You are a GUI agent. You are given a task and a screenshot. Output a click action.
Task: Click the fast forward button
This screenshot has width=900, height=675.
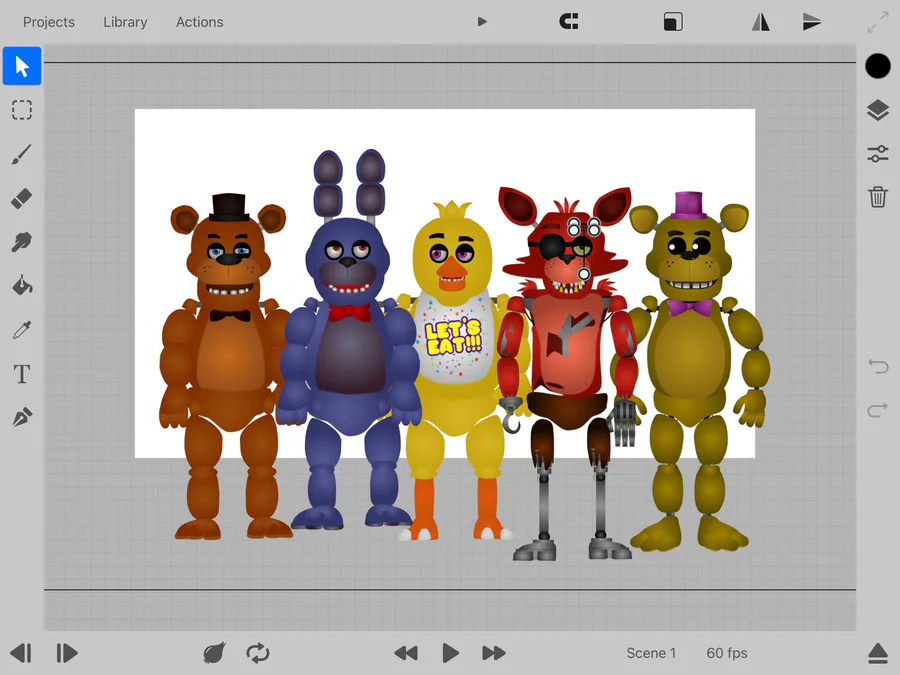pos(494,653)
